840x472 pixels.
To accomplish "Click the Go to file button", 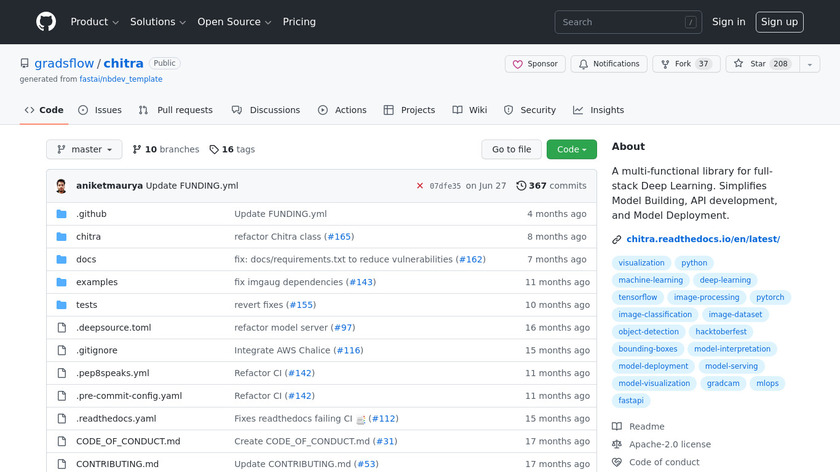I will [511, 149].
